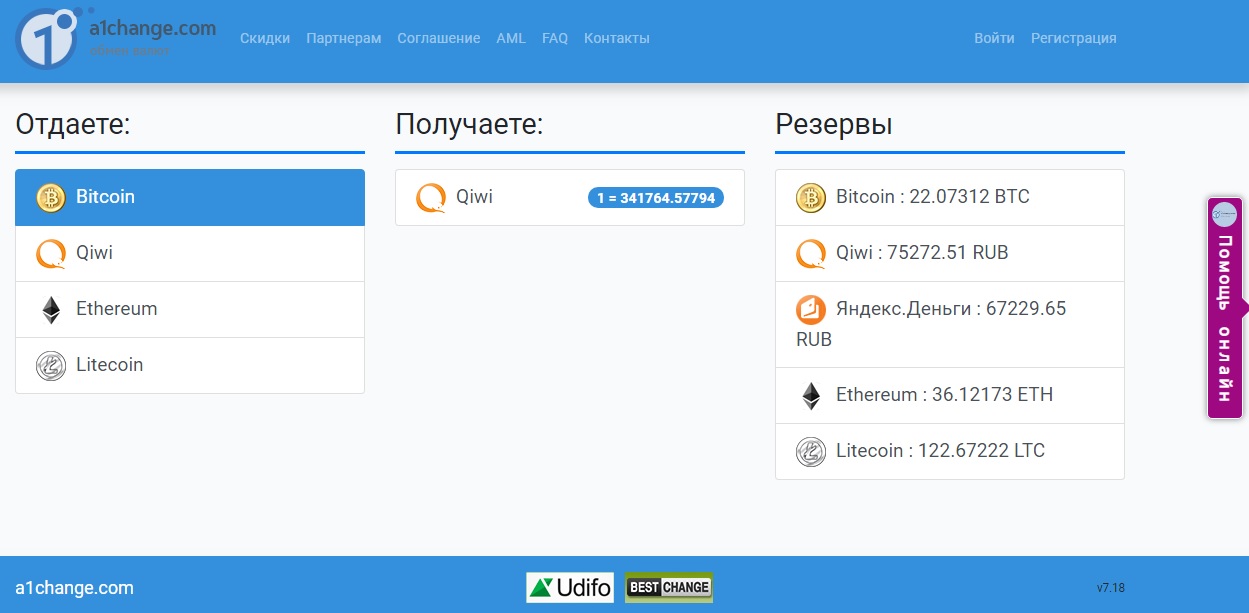Click the v7.18 version label in footer
Screen dimensions: 1249x613
(1111, 588)
